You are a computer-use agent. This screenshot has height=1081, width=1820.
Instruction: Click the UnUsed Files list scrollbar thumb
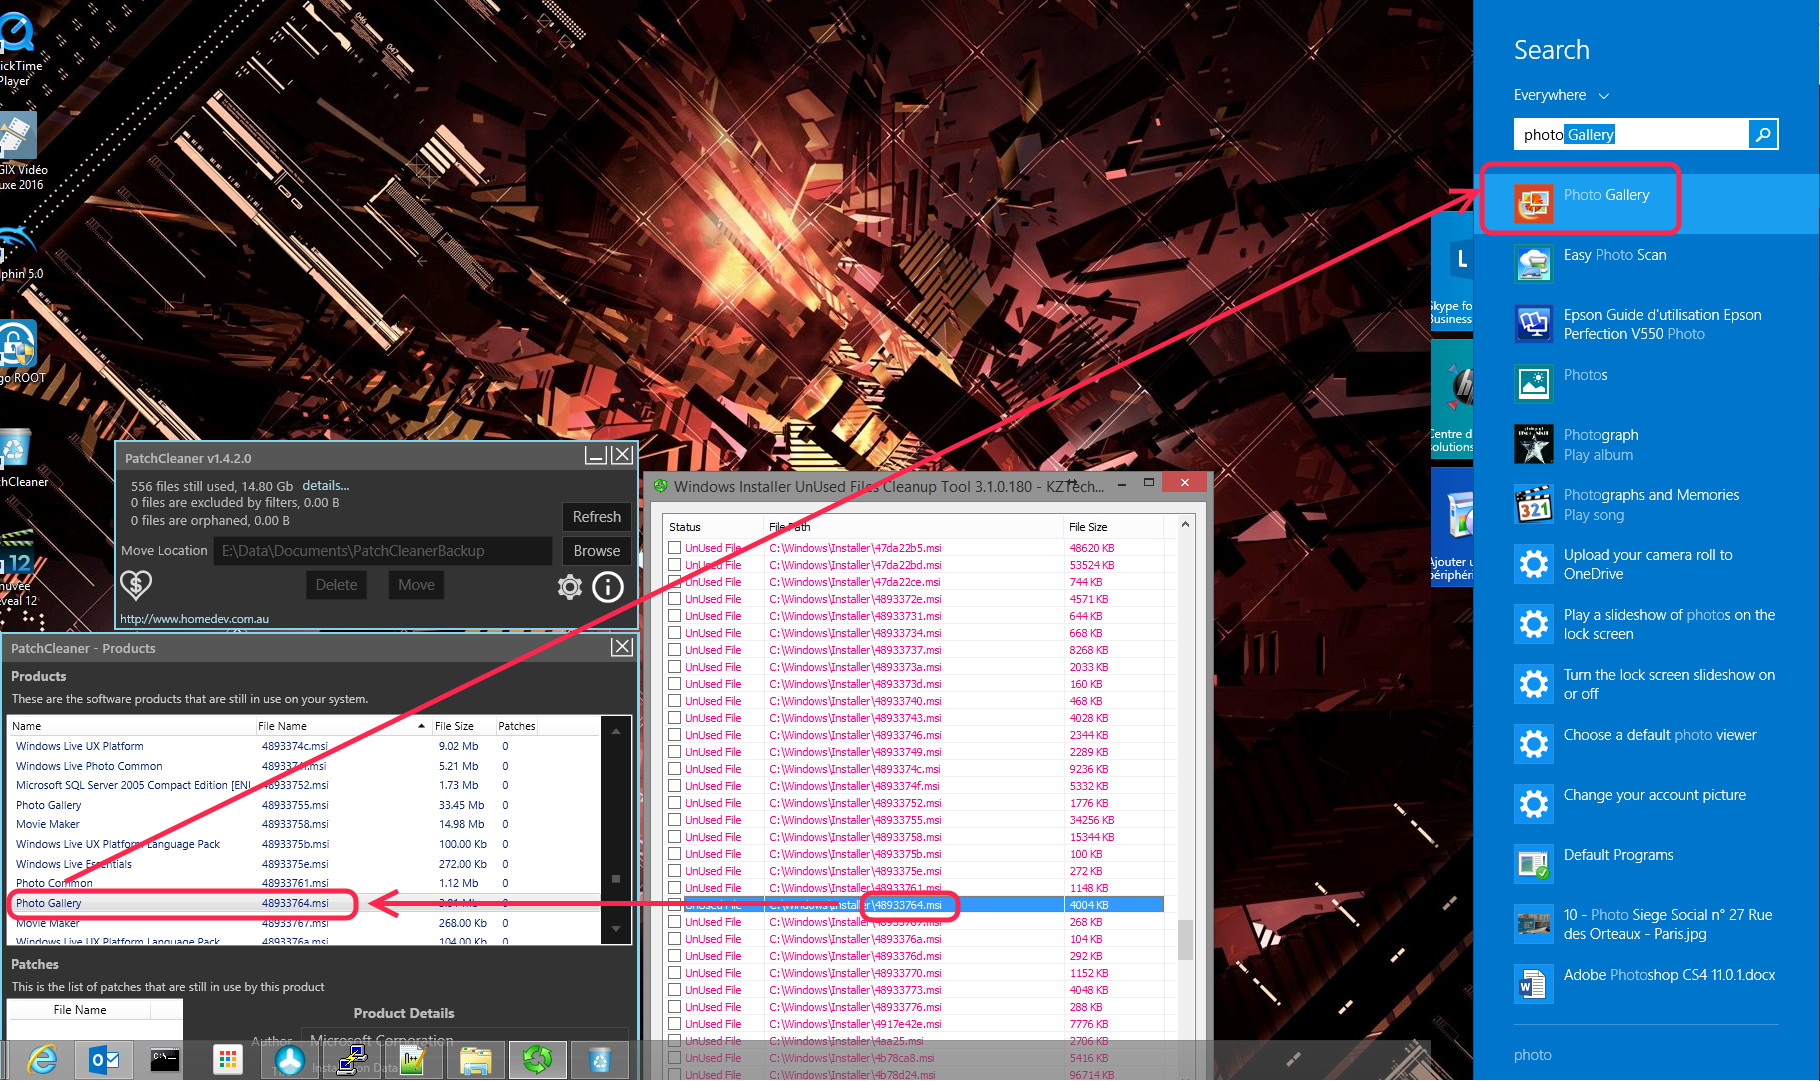1185,939
